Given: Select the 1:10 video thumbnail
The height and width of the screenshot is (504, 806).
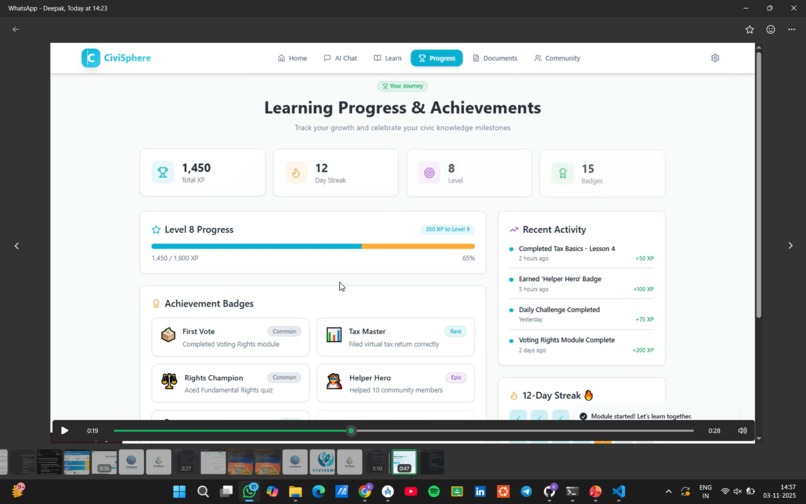Looking at the screenshot, I should pyautogui.click(x=377, y=462).
